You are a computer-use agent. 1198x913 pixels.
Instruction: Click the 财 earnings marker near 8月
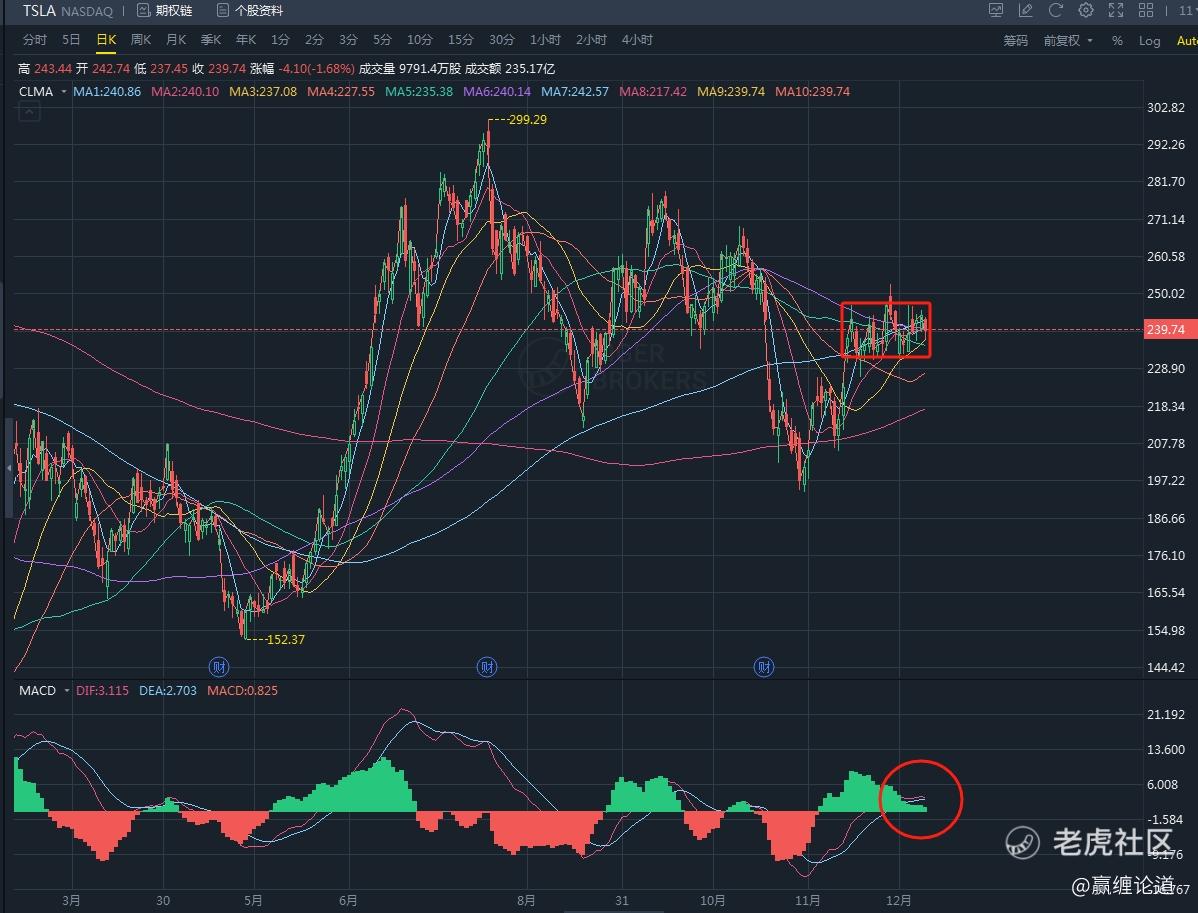click(x=487, y=667)
